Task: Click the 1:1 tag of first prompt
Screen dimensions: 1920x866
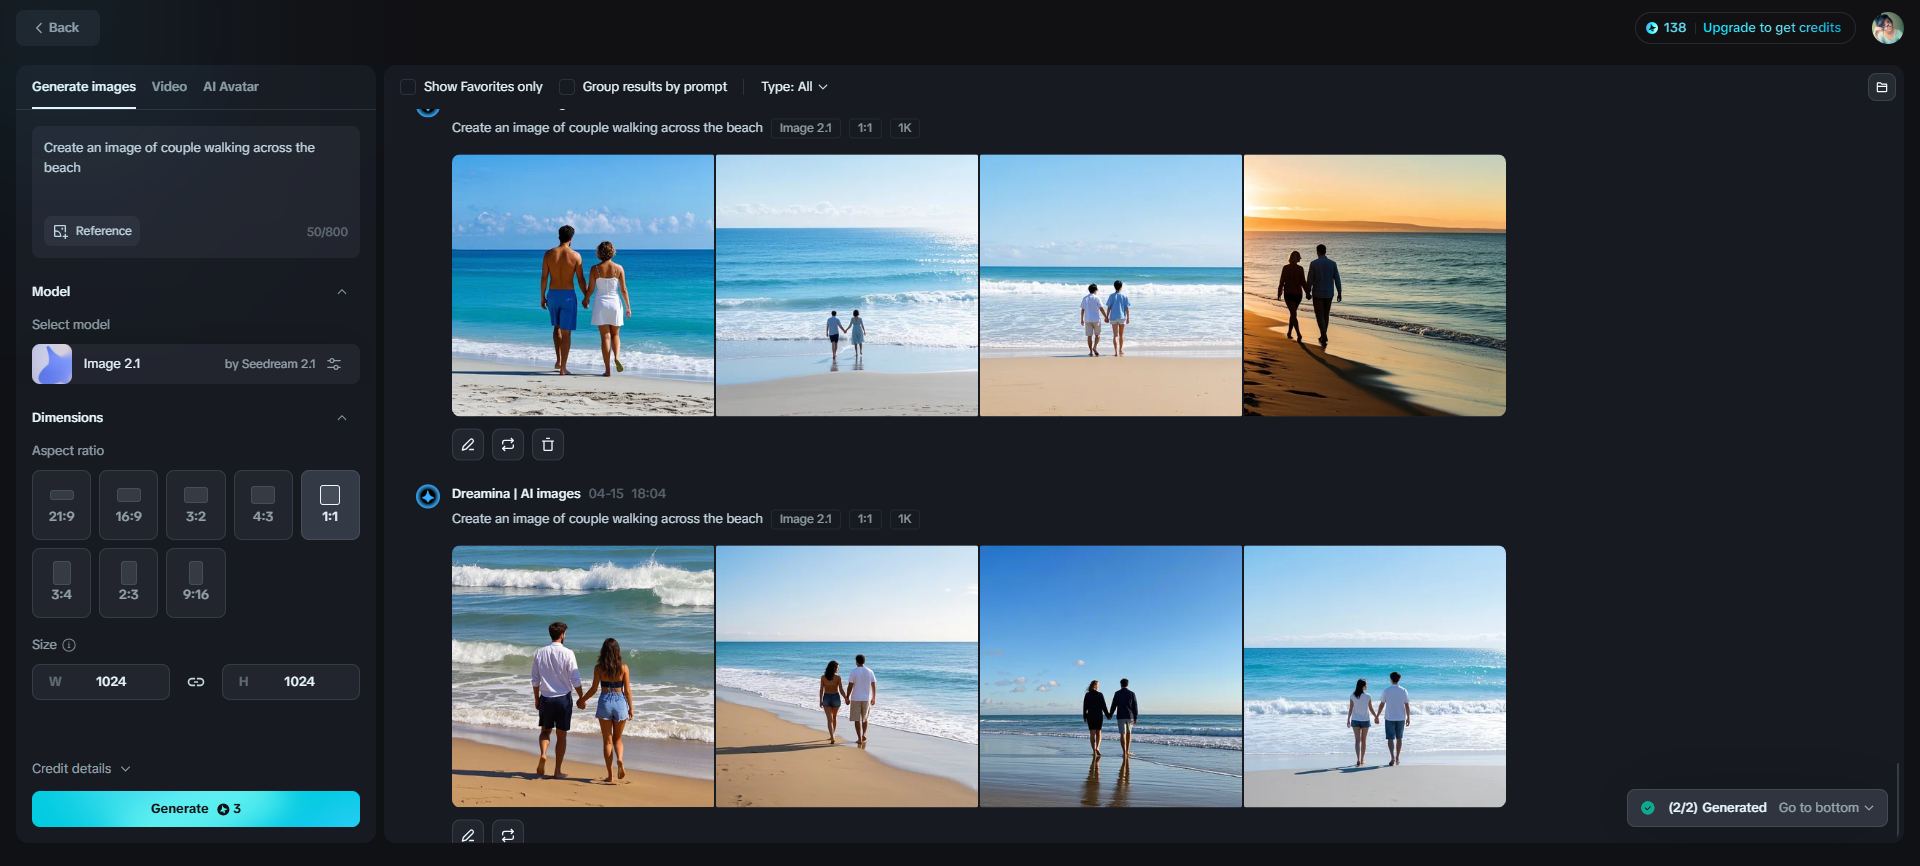Action: pyautogui.click(x=865, y=128)
